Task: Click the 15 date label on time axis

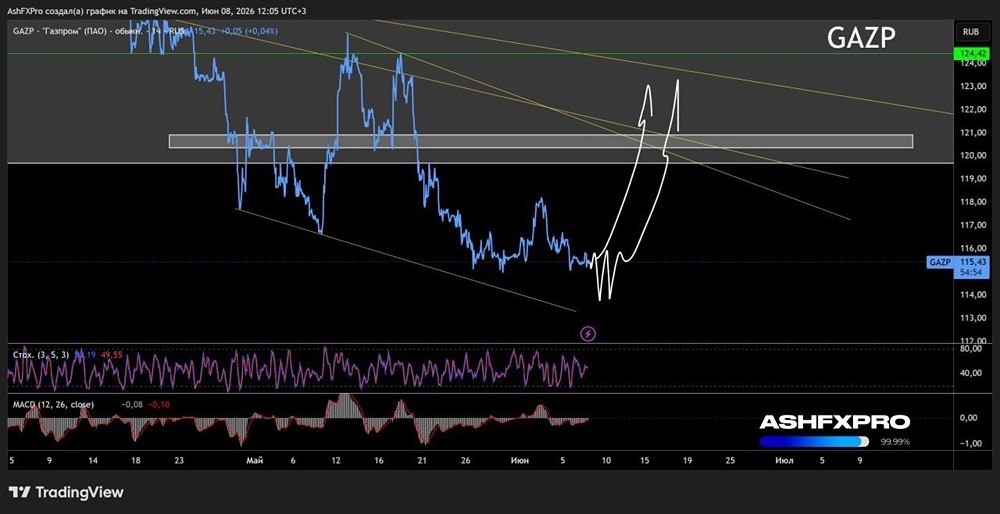Action: (x=645, y=460)
